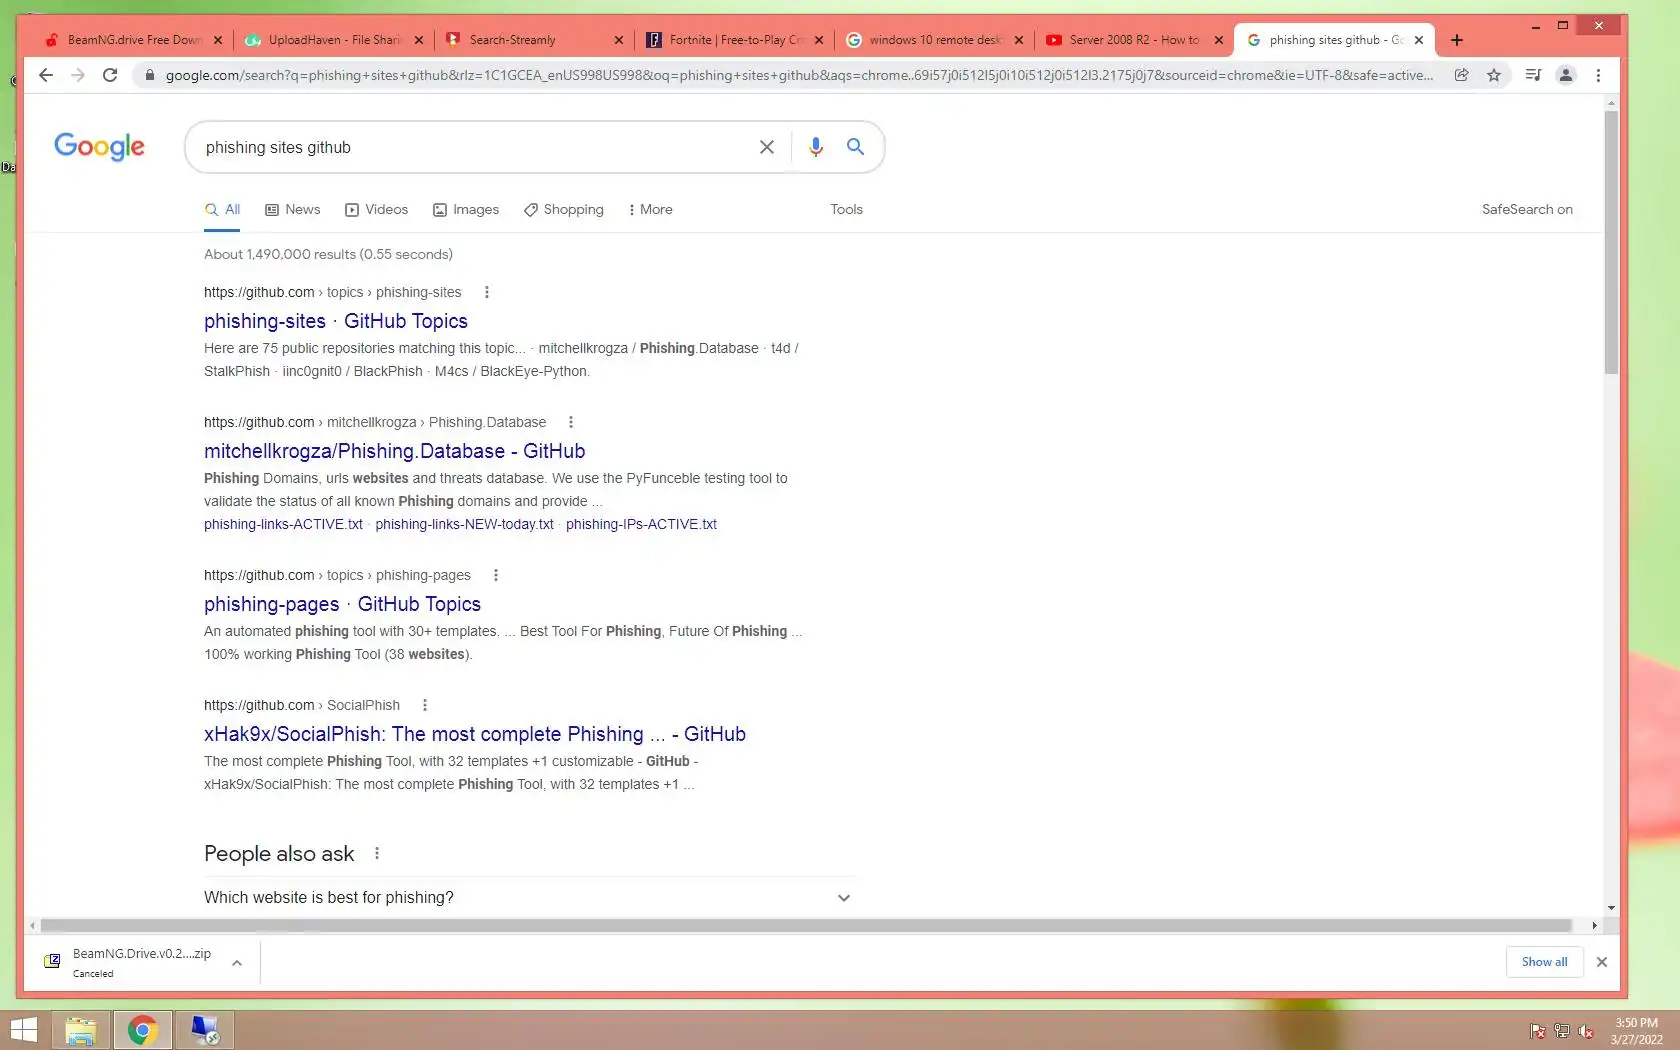Close the Fortnite tab
The width and height of the screenshot is (1680, 1050).
pos(819,40)
